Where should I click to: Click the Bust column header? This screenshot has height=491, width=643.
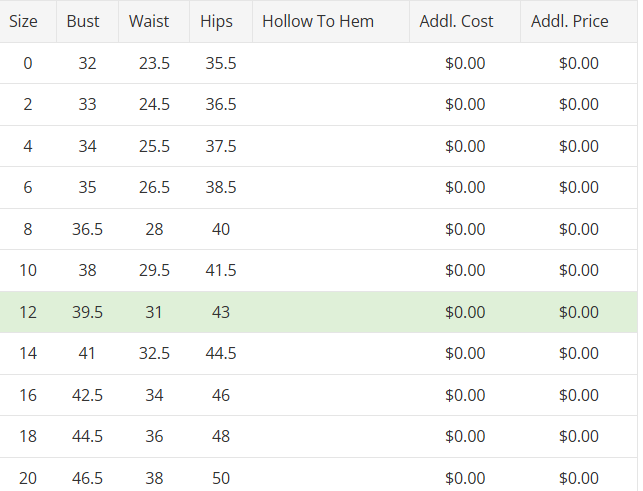click(x=83, y=21)
